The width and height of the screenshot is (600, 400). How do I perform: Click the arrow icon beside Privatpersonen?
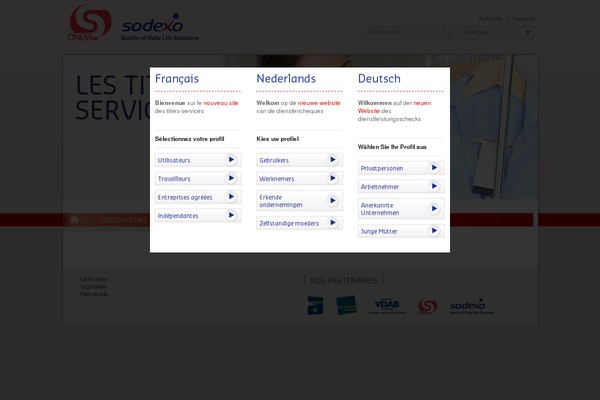click(434, 168)
